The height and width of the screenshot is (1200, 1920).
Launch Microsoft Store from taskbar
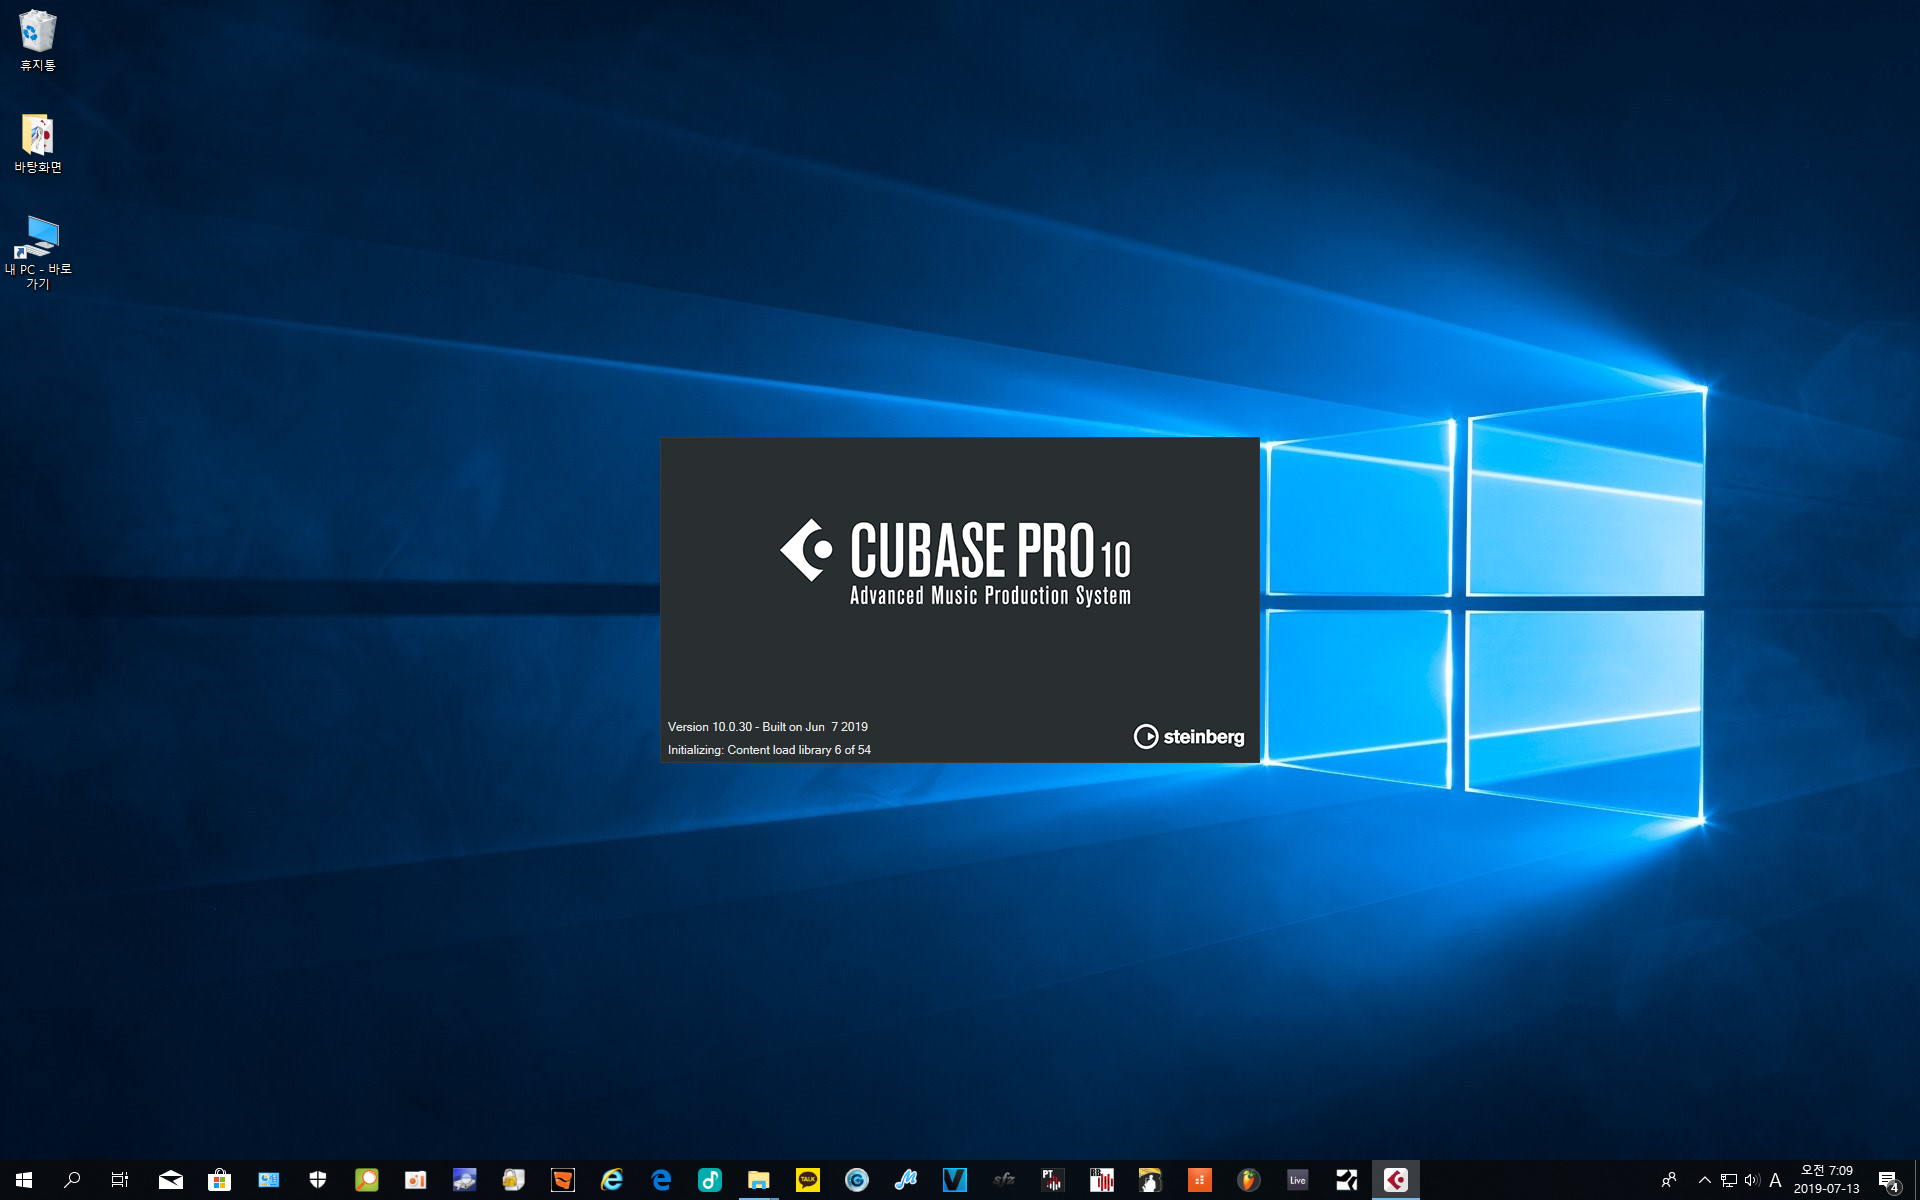pos(220,1180)
